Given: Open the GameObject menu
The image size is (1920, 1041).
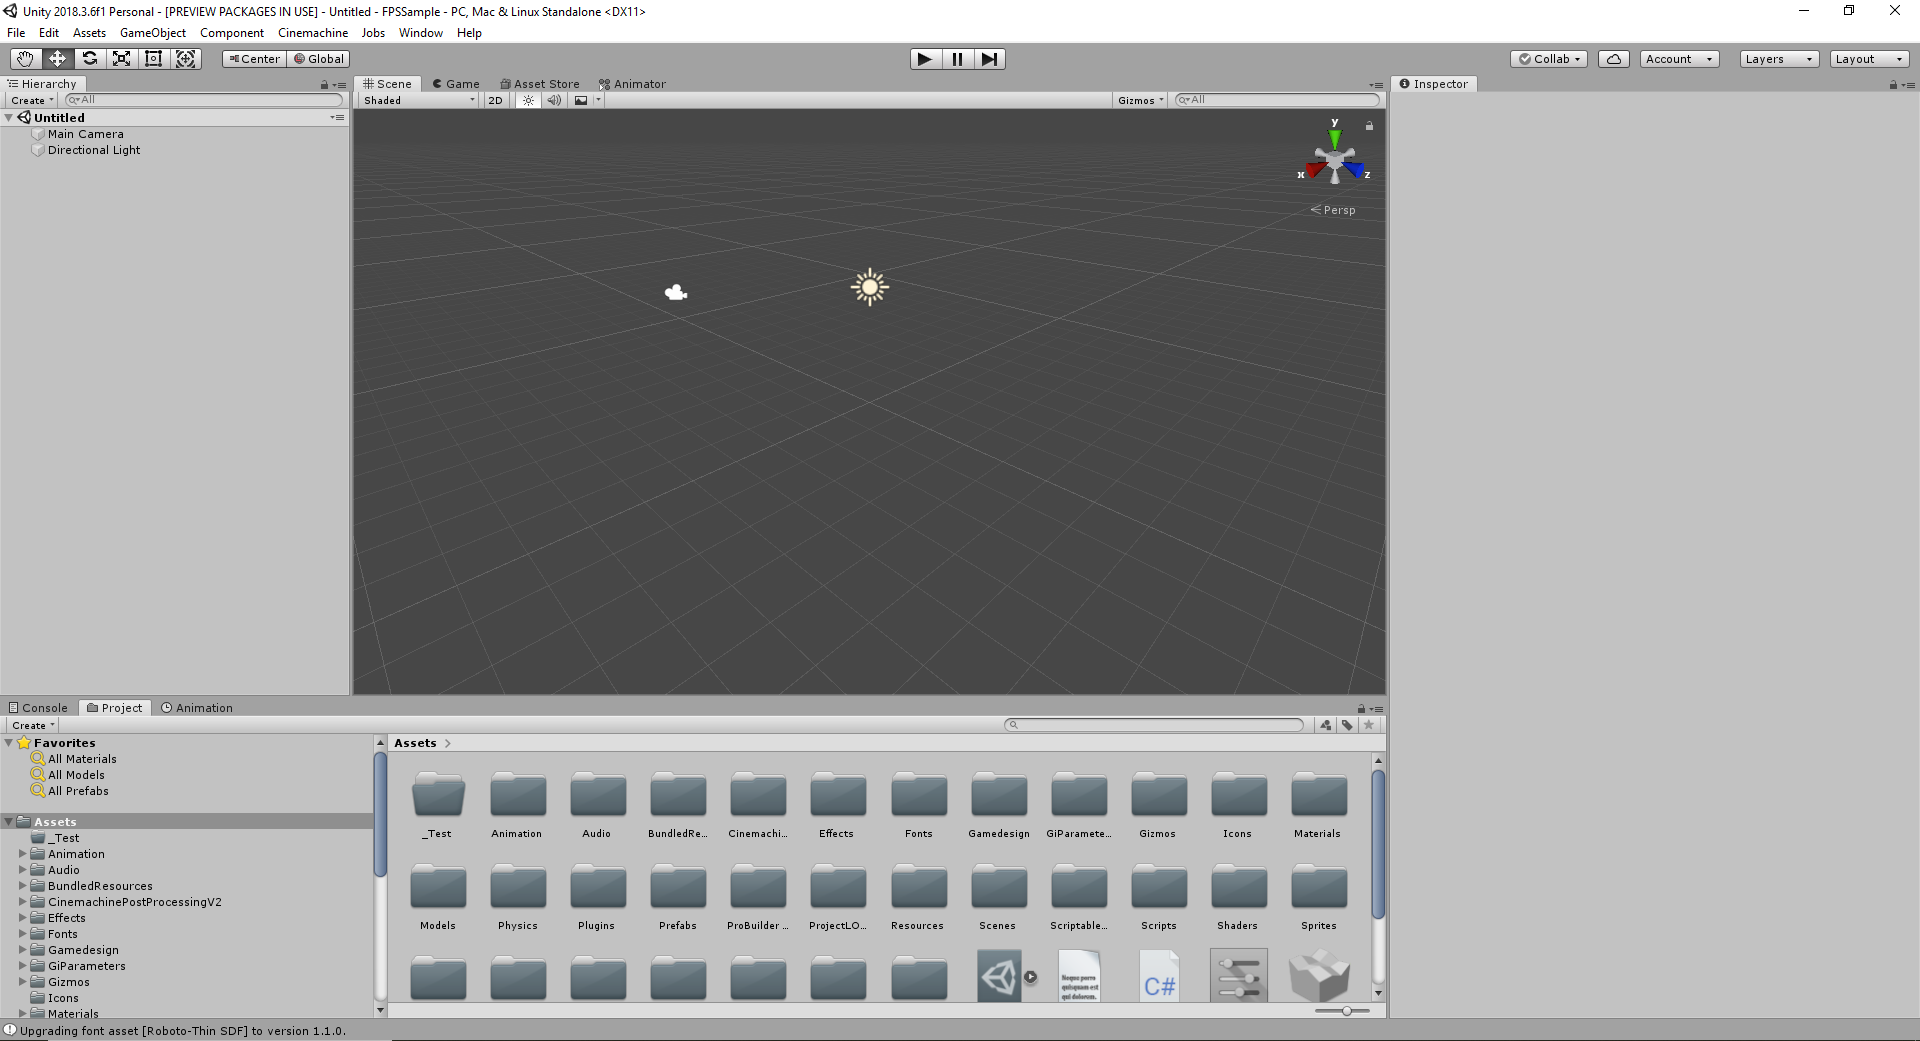Looking at the screenshot, I should [x=153, y=33].
